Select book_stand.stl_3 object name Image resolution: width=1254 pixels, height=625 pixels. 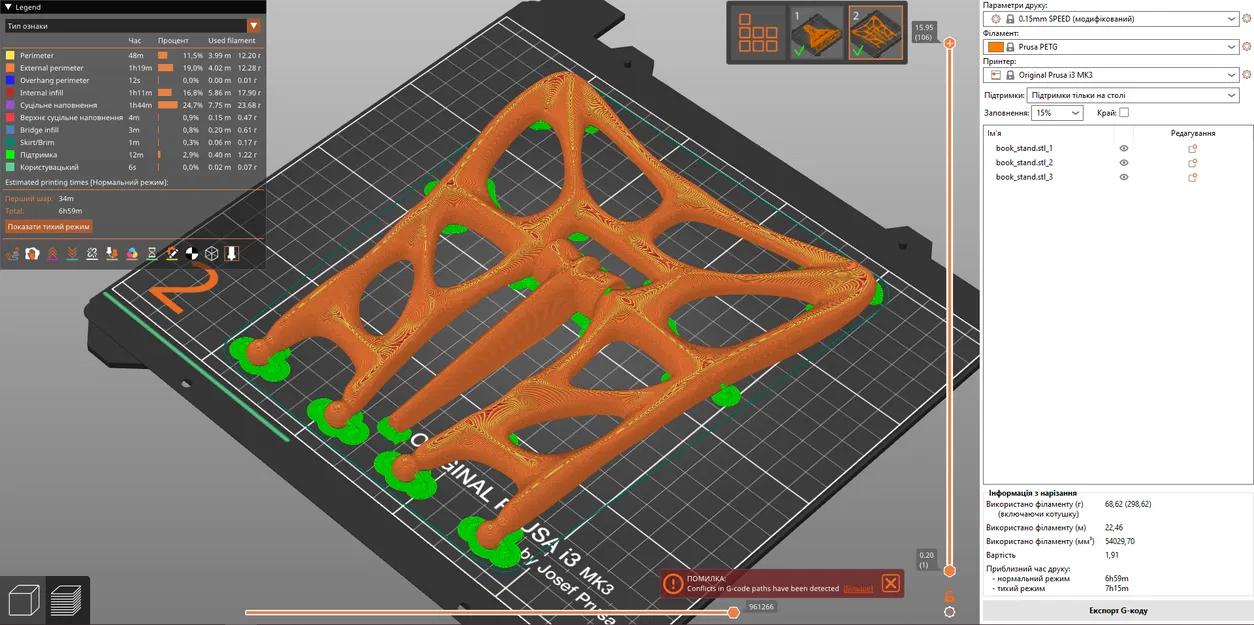coord(1024,177)
